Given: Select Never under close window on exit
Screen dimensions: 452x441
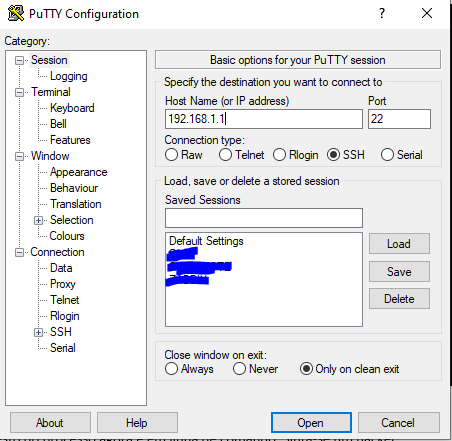Looking at the screenshot, I should pos(239,369).
